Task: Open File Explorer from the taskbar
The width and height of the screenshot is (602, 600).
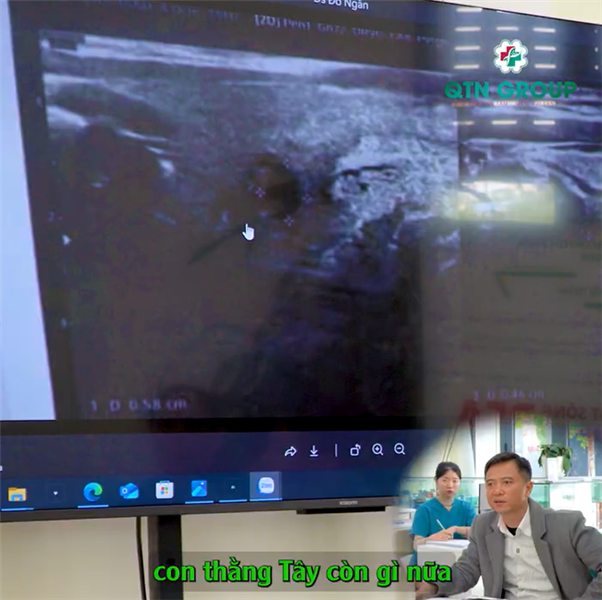Action: click(17, 493)
